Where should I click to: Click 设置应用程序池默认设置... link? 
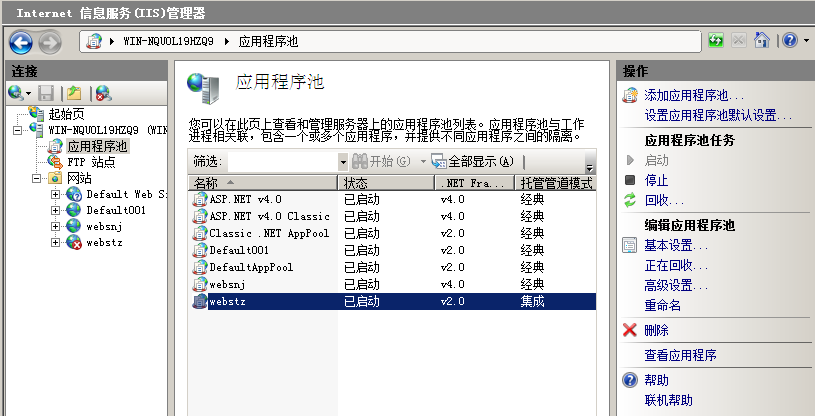(718, 115)
